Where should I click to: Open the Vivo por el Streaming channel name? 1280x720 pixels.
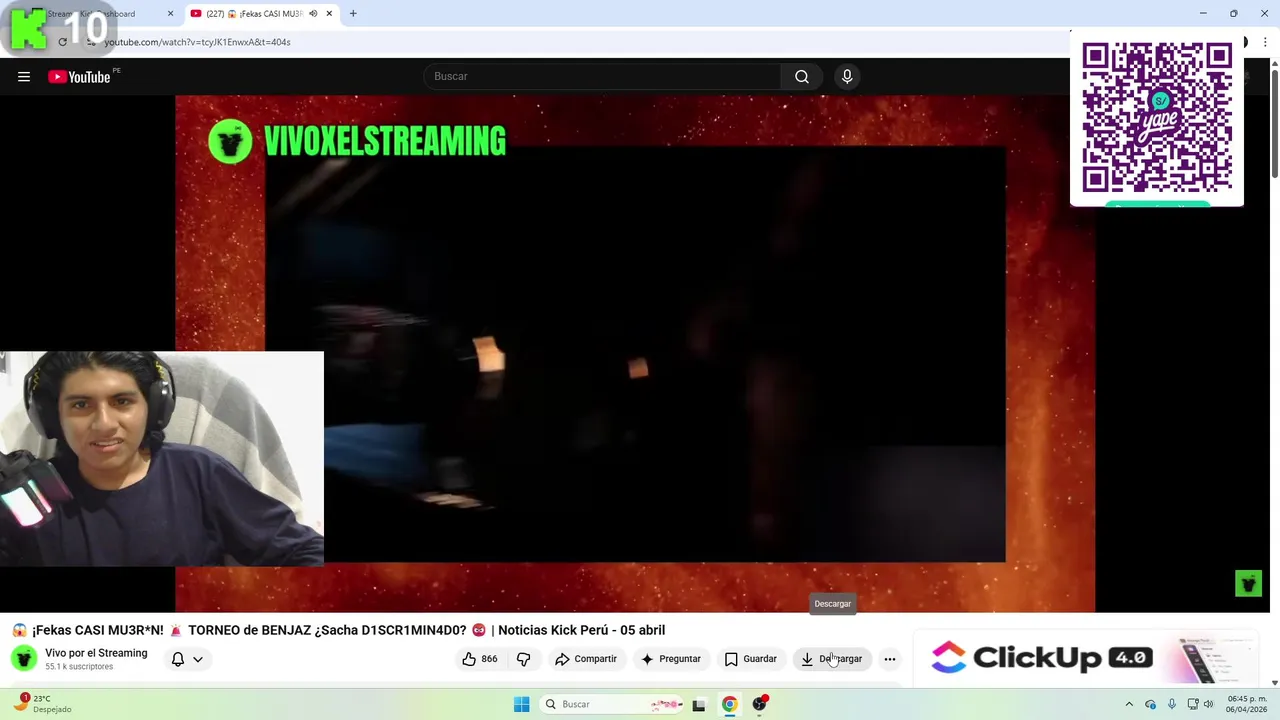tap(96, 653)
